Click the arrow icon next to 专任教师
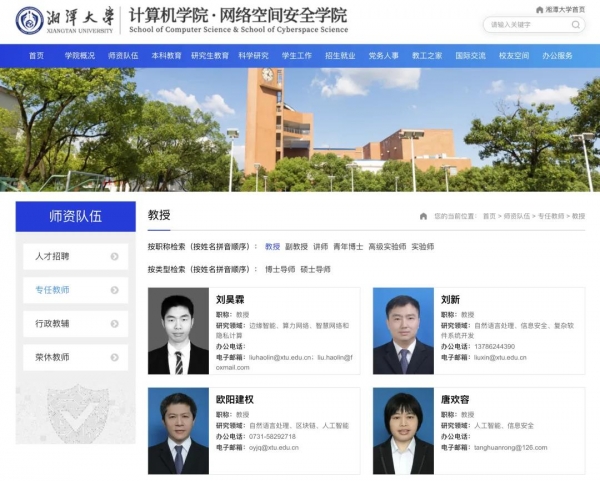Image resolution: width=600 pixels, height=481 pixels. point(115,290)
